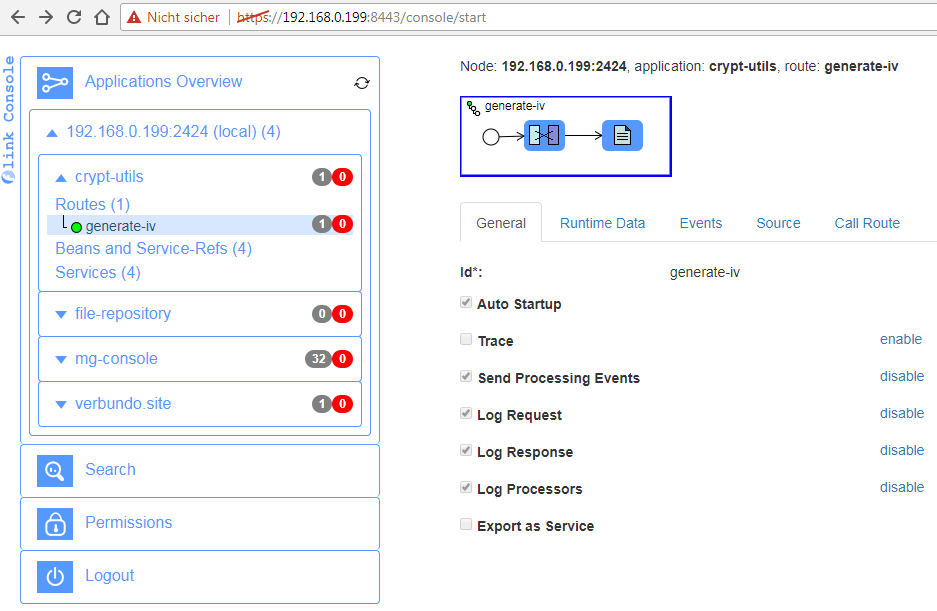The height and width of the screenshot is (611, 937).
Task: Open the Call Route tab
Action: click(867, 223)
